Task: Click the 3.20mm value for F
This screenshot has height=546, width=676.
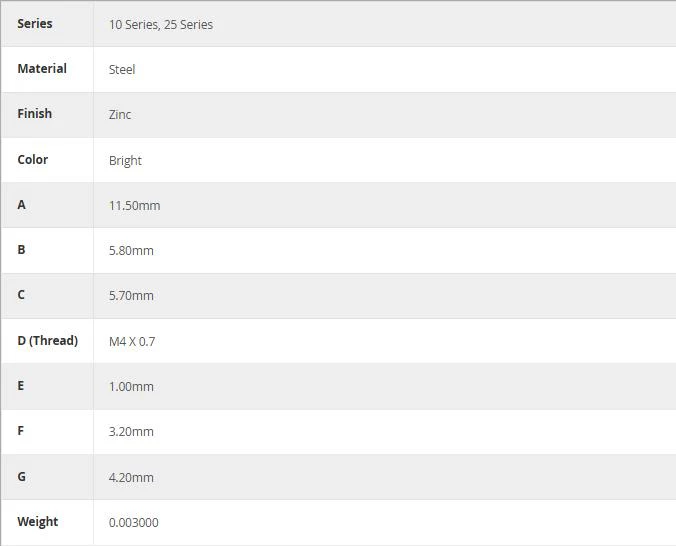Action: (x=131, y=432)
